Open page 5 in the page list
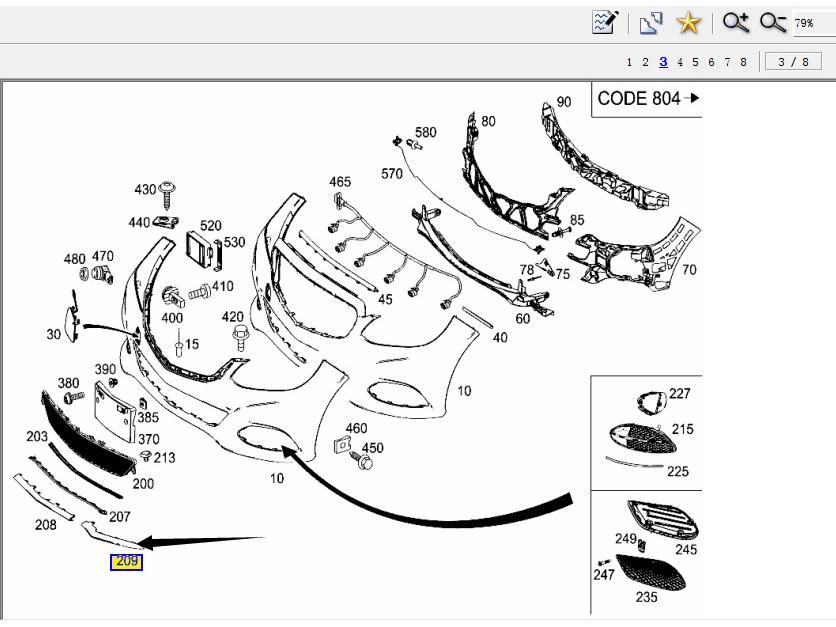This screenshot has height=627, width=836. coord(695,62)
